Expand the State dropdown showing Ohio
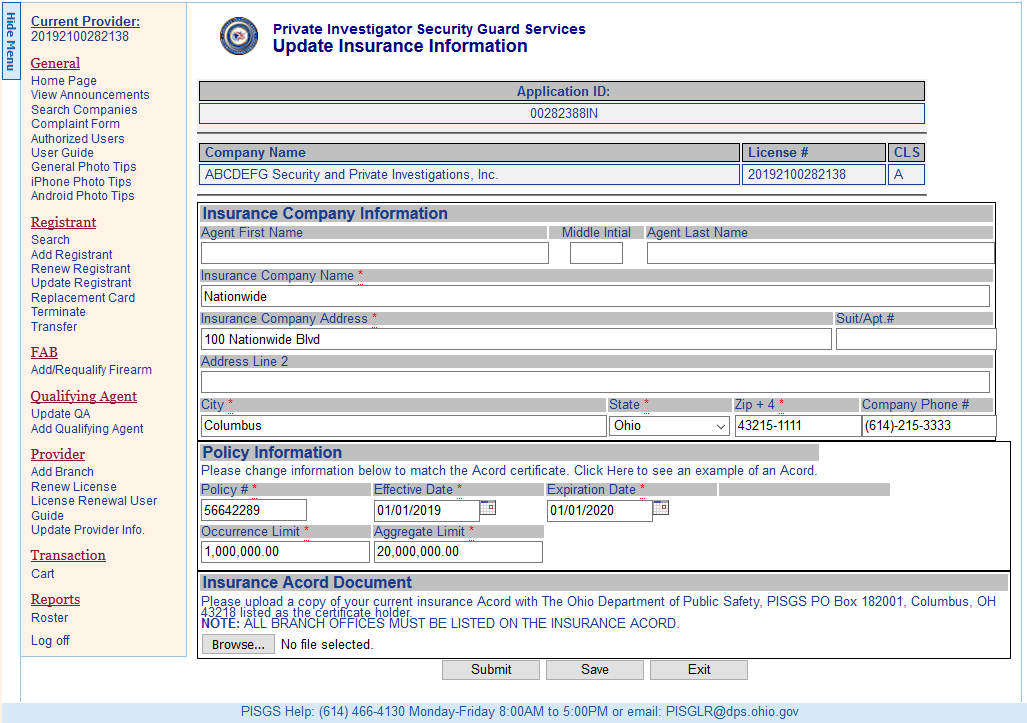Screen dimensions: 1027x723 (x=670, y=426)
